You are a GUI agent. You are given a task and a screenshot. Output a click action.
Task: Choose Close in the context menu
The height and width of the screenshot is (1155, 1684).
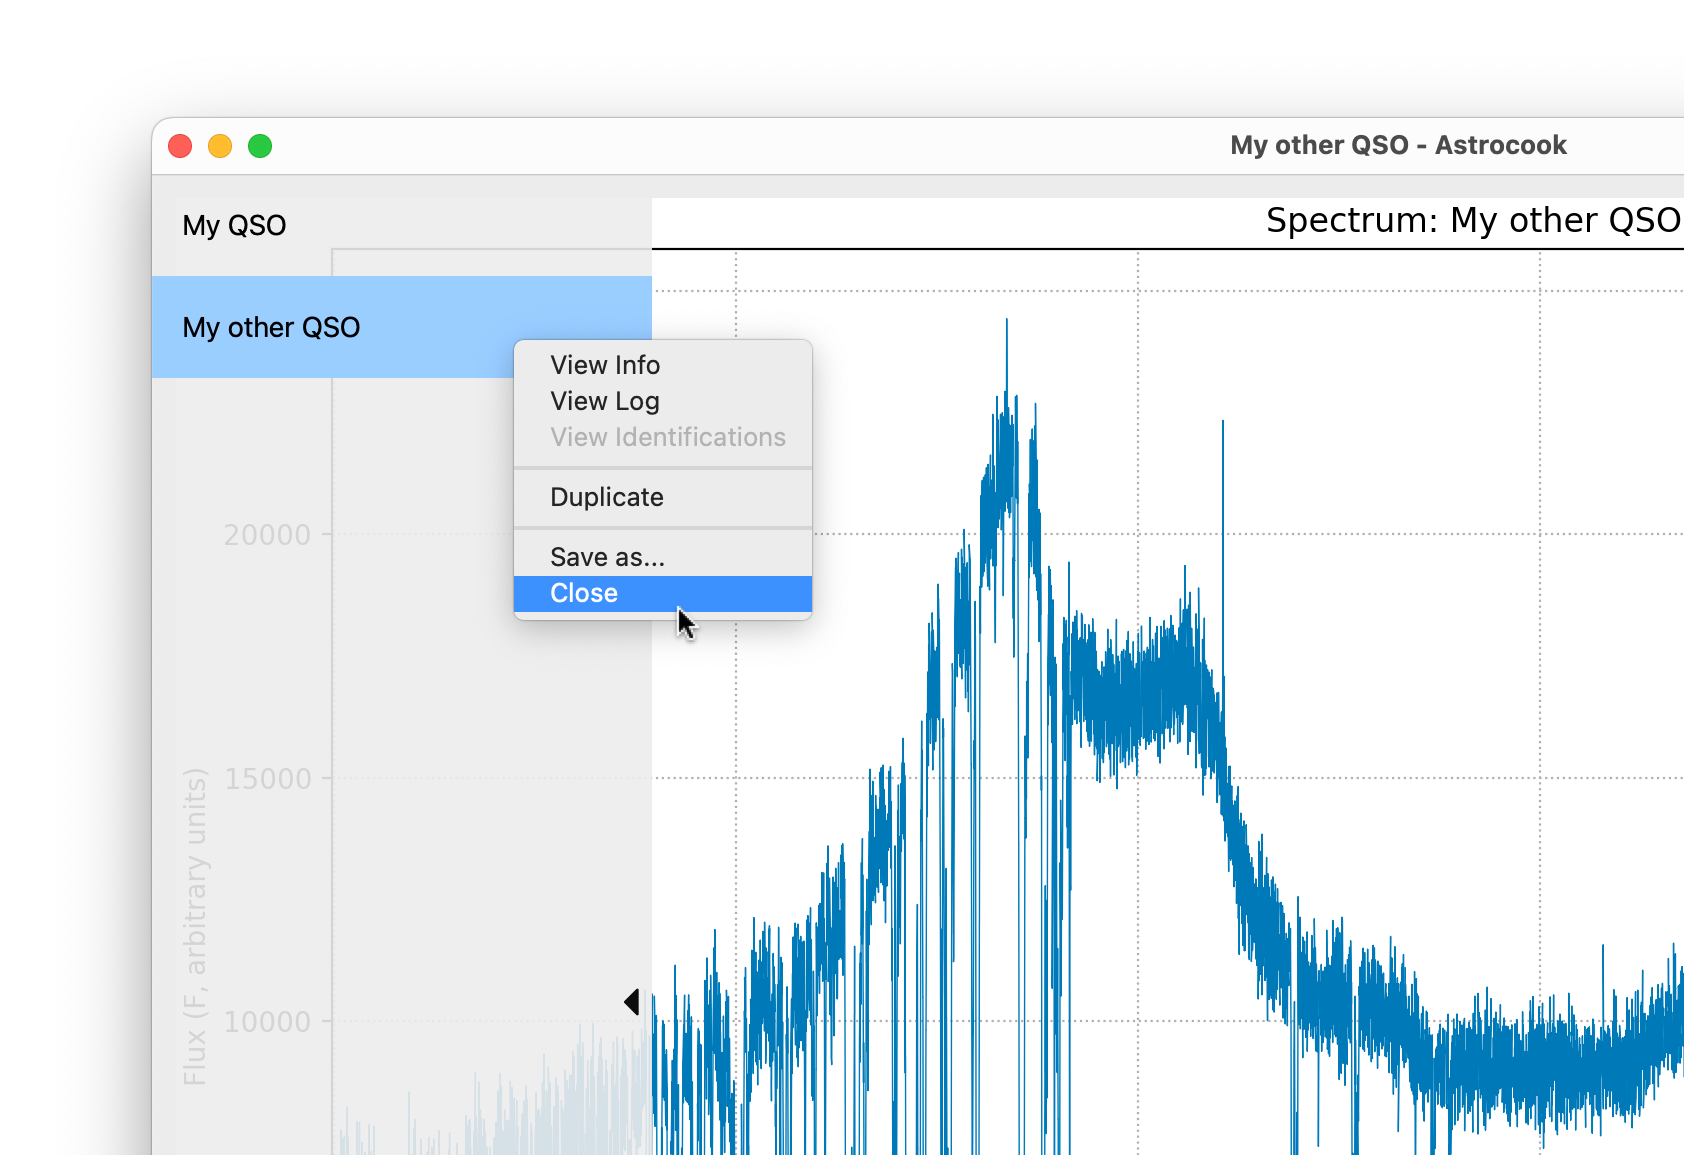point(662,593)
